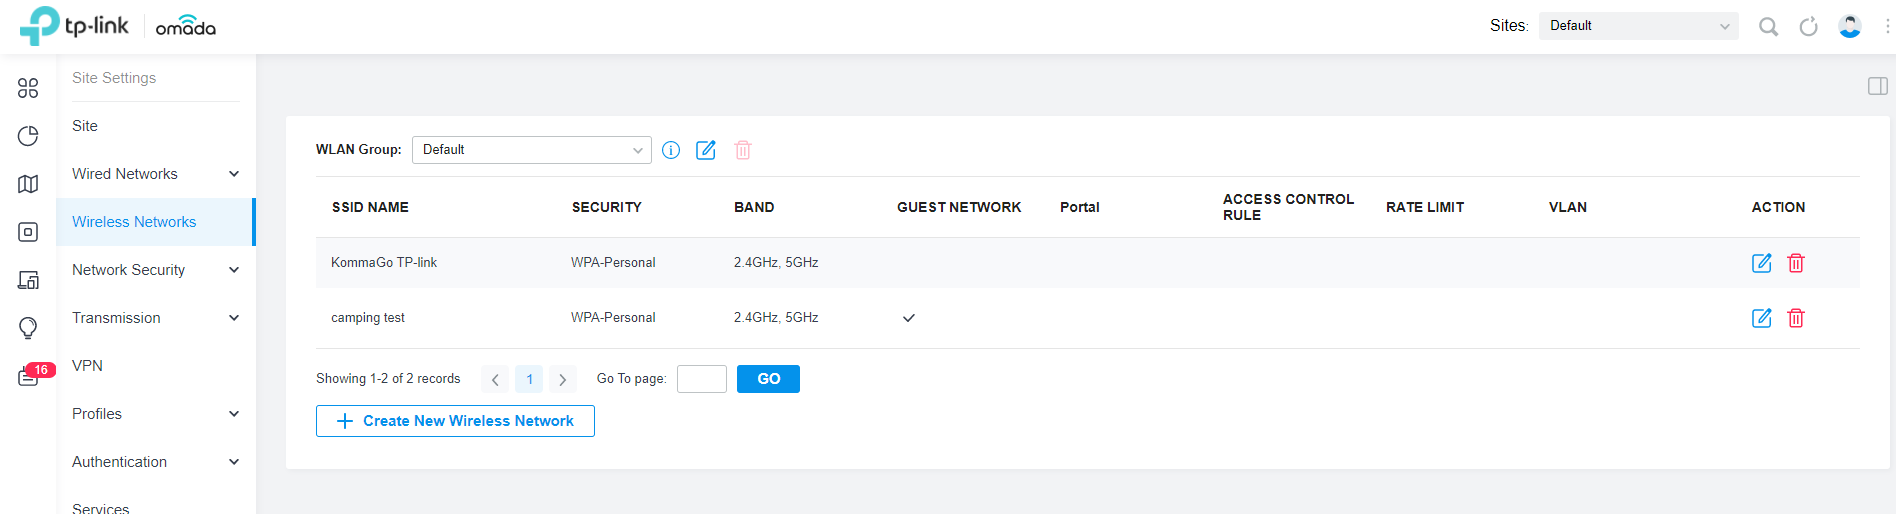
Task: Open the Sites selector dropdown
Action: [x=1638, y=26]
